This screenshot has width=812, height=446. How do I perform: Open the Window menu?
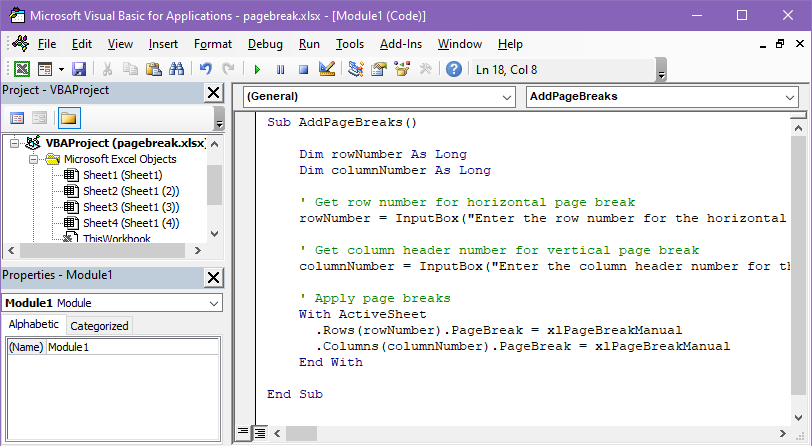[460, 44]
